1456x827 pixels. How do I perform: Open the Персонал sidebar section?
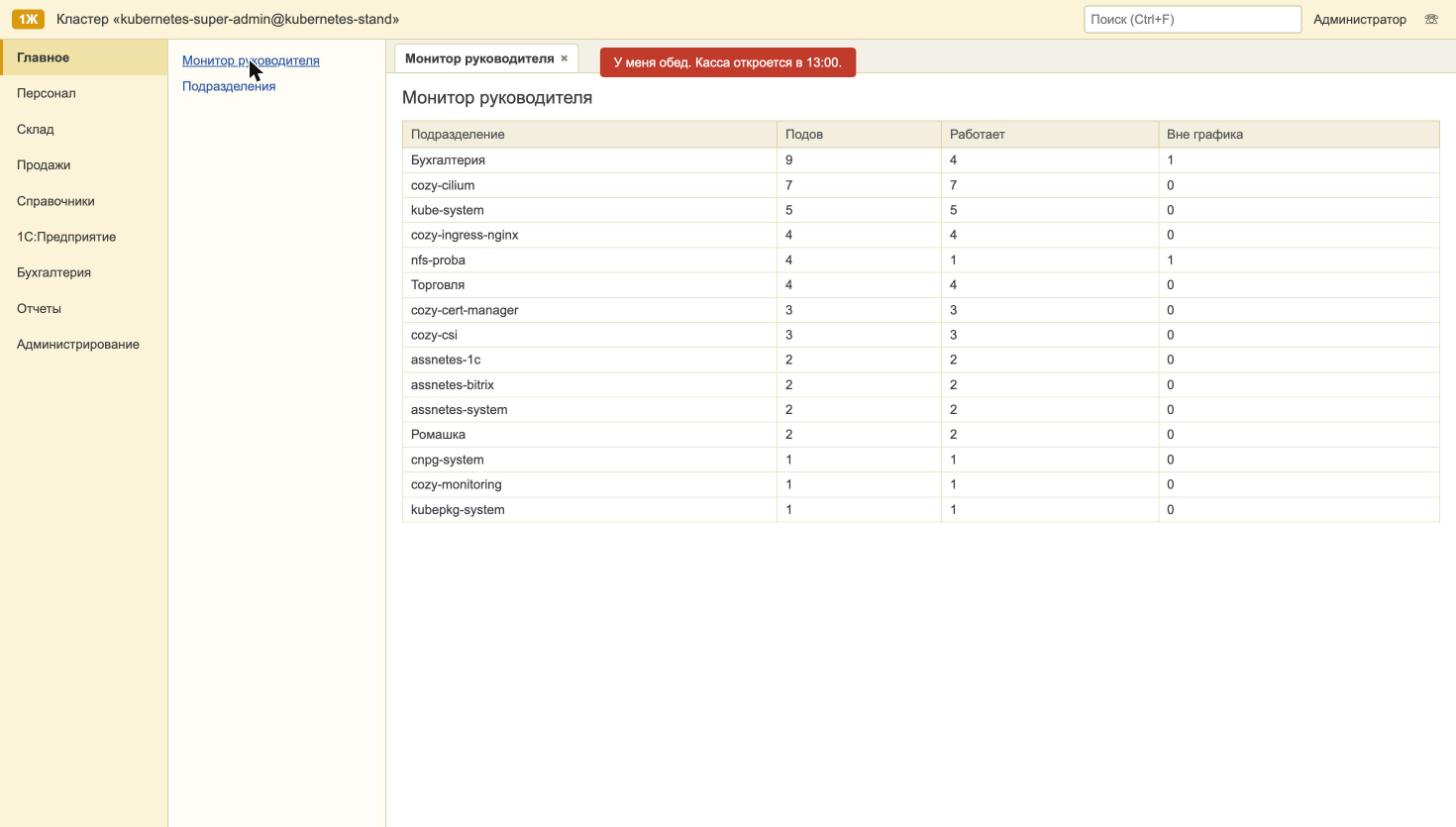tap(84, 93)
